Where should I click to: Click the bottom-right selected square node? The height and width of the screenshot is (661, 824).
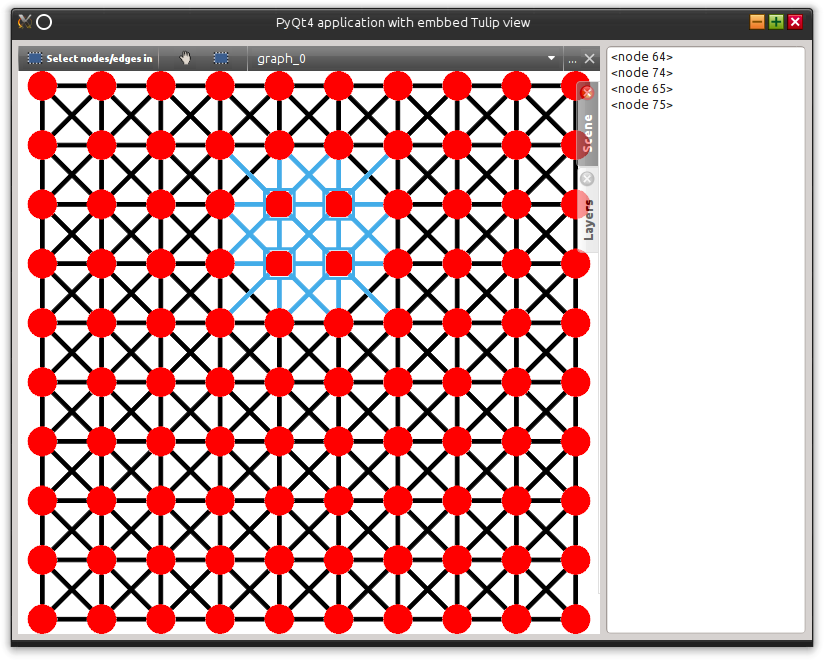(339, 263)
